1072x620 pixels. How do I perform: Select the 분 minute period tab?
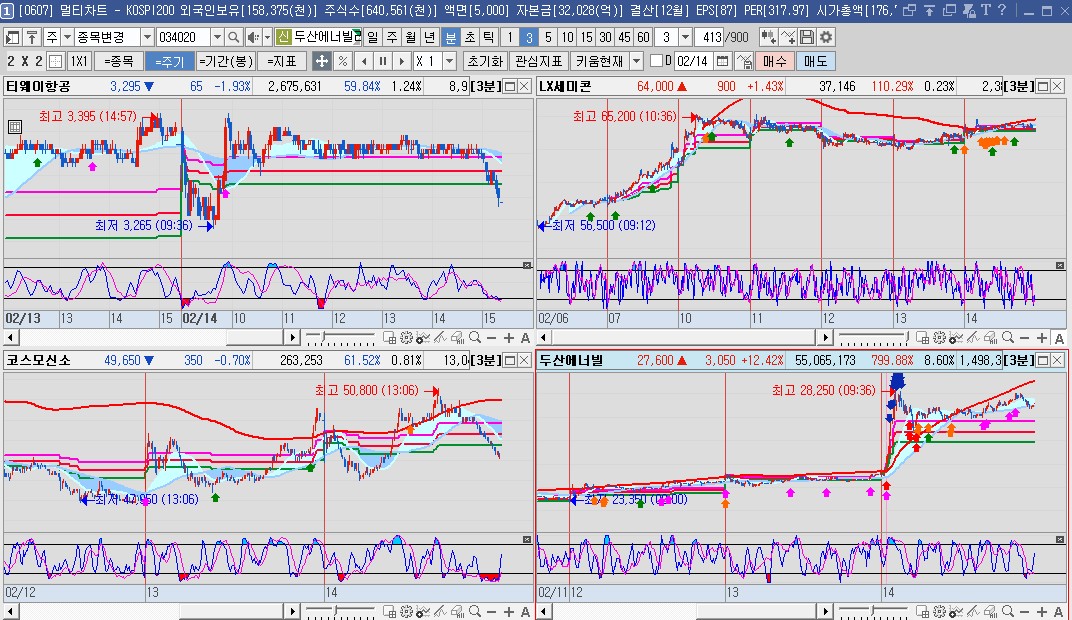pos(451,37)
